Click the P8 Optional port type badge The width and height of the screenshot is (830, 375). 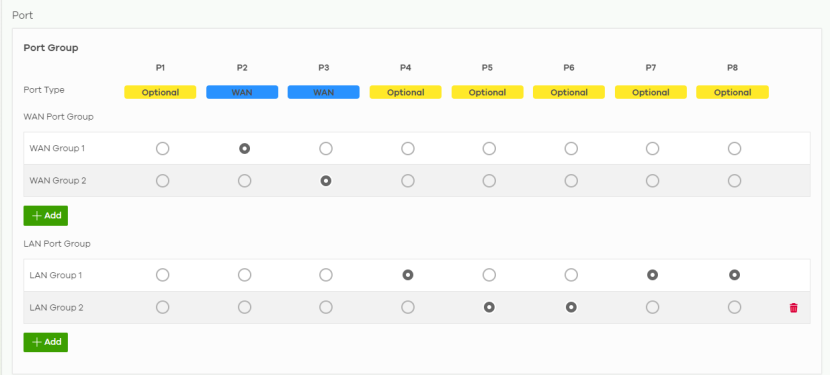tap(733, 92)
